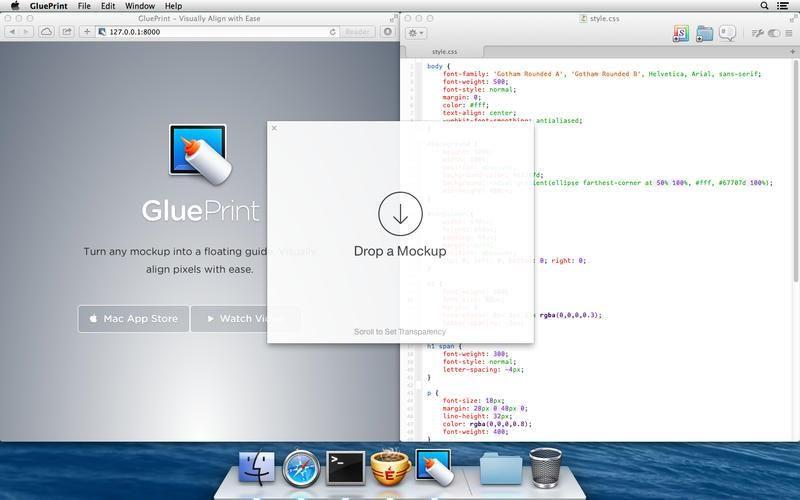The height and width of the screenshot is (500, 800).
Task: Click the Watch Video button
Action: [244, 319]
